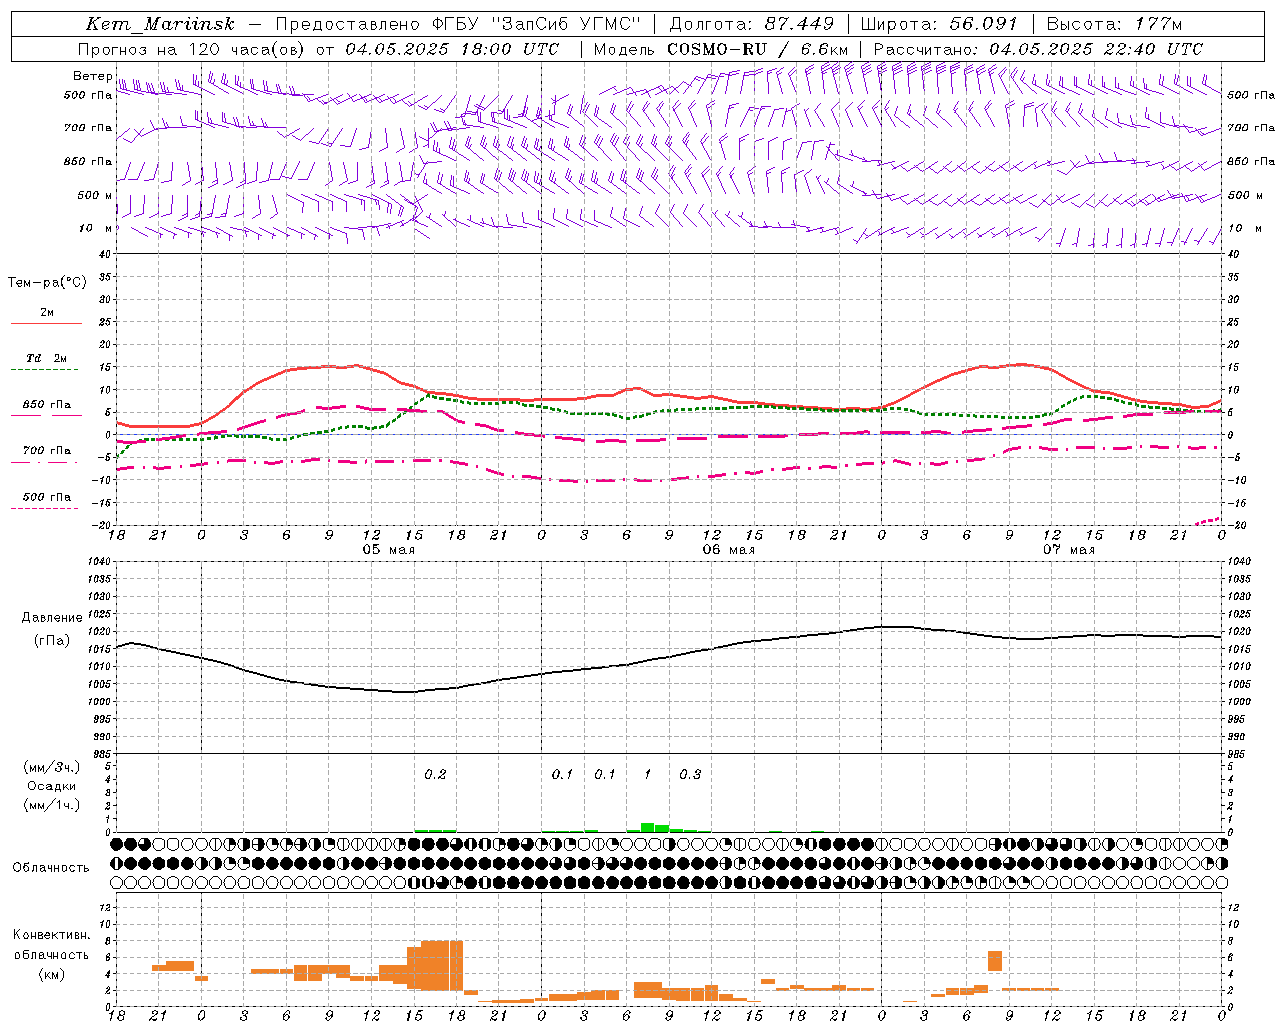This screenshot has height=1024, width=1280.
Task: Click the Рассчитано: 04.05.2025 22:40 UTC timestamp
Action: [x=1038, y=49]
